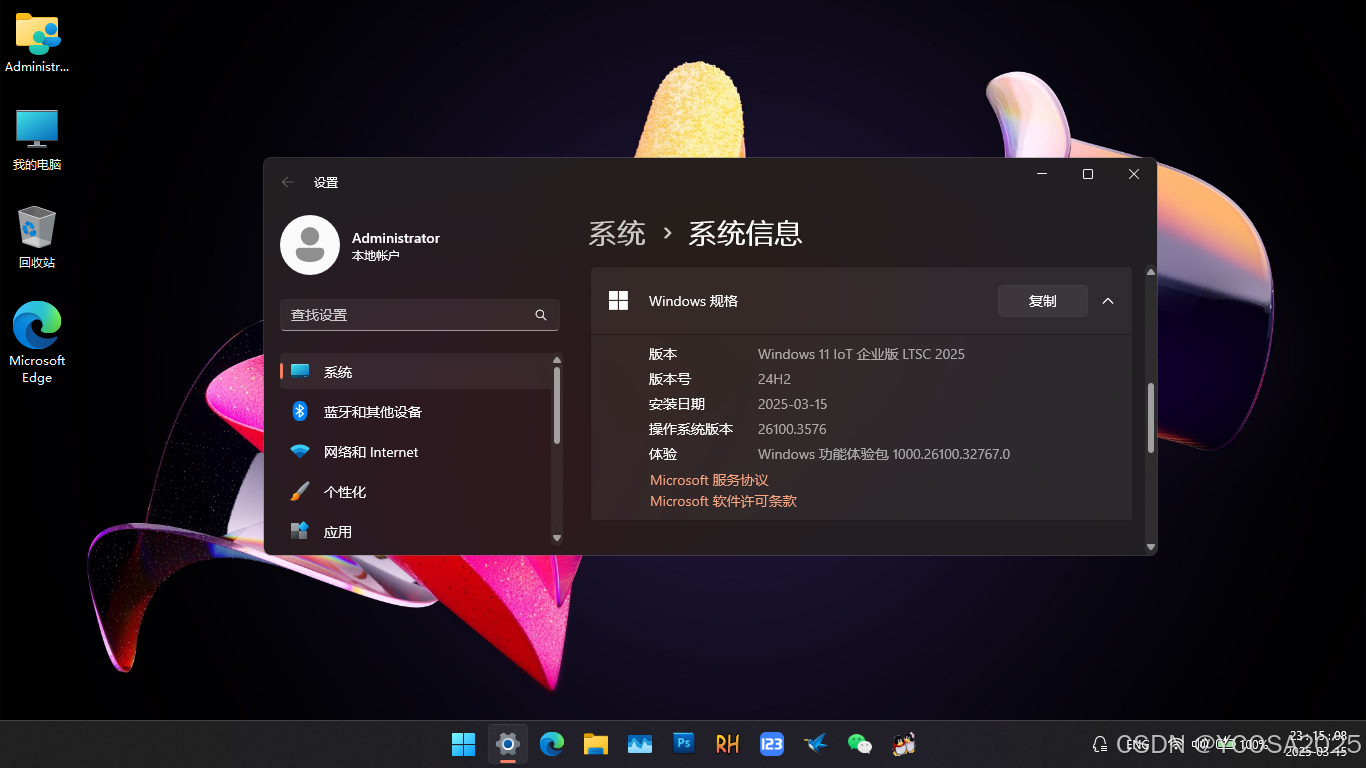Open the blue wave app in taskbar

pos(640,744)
